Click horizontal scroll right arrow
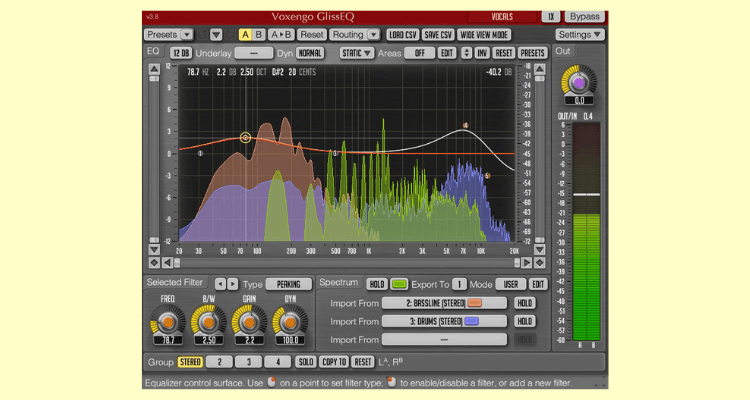The height and width of the screenshot is (400, 750). [x=526, y=262]
